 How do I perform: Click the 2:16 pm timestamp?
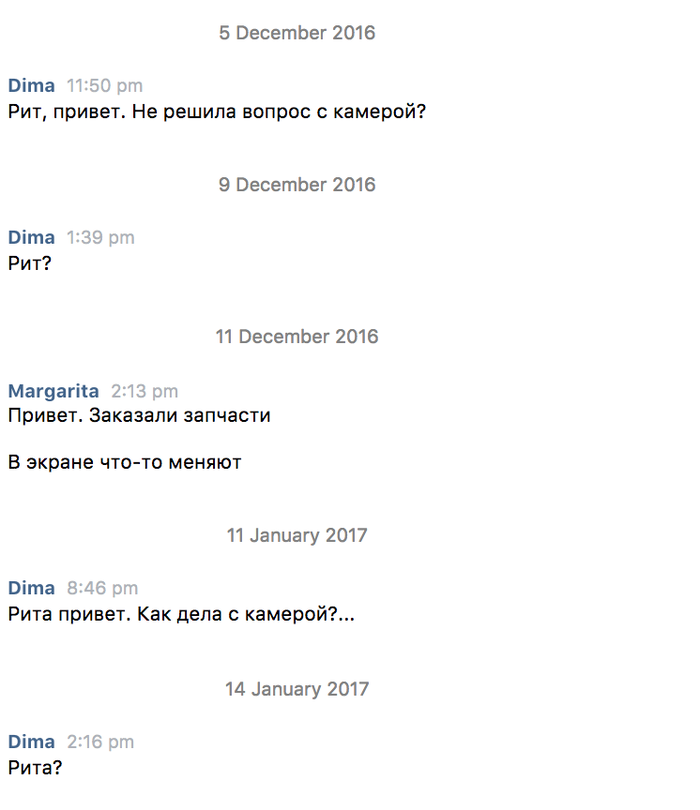point(100,742)
